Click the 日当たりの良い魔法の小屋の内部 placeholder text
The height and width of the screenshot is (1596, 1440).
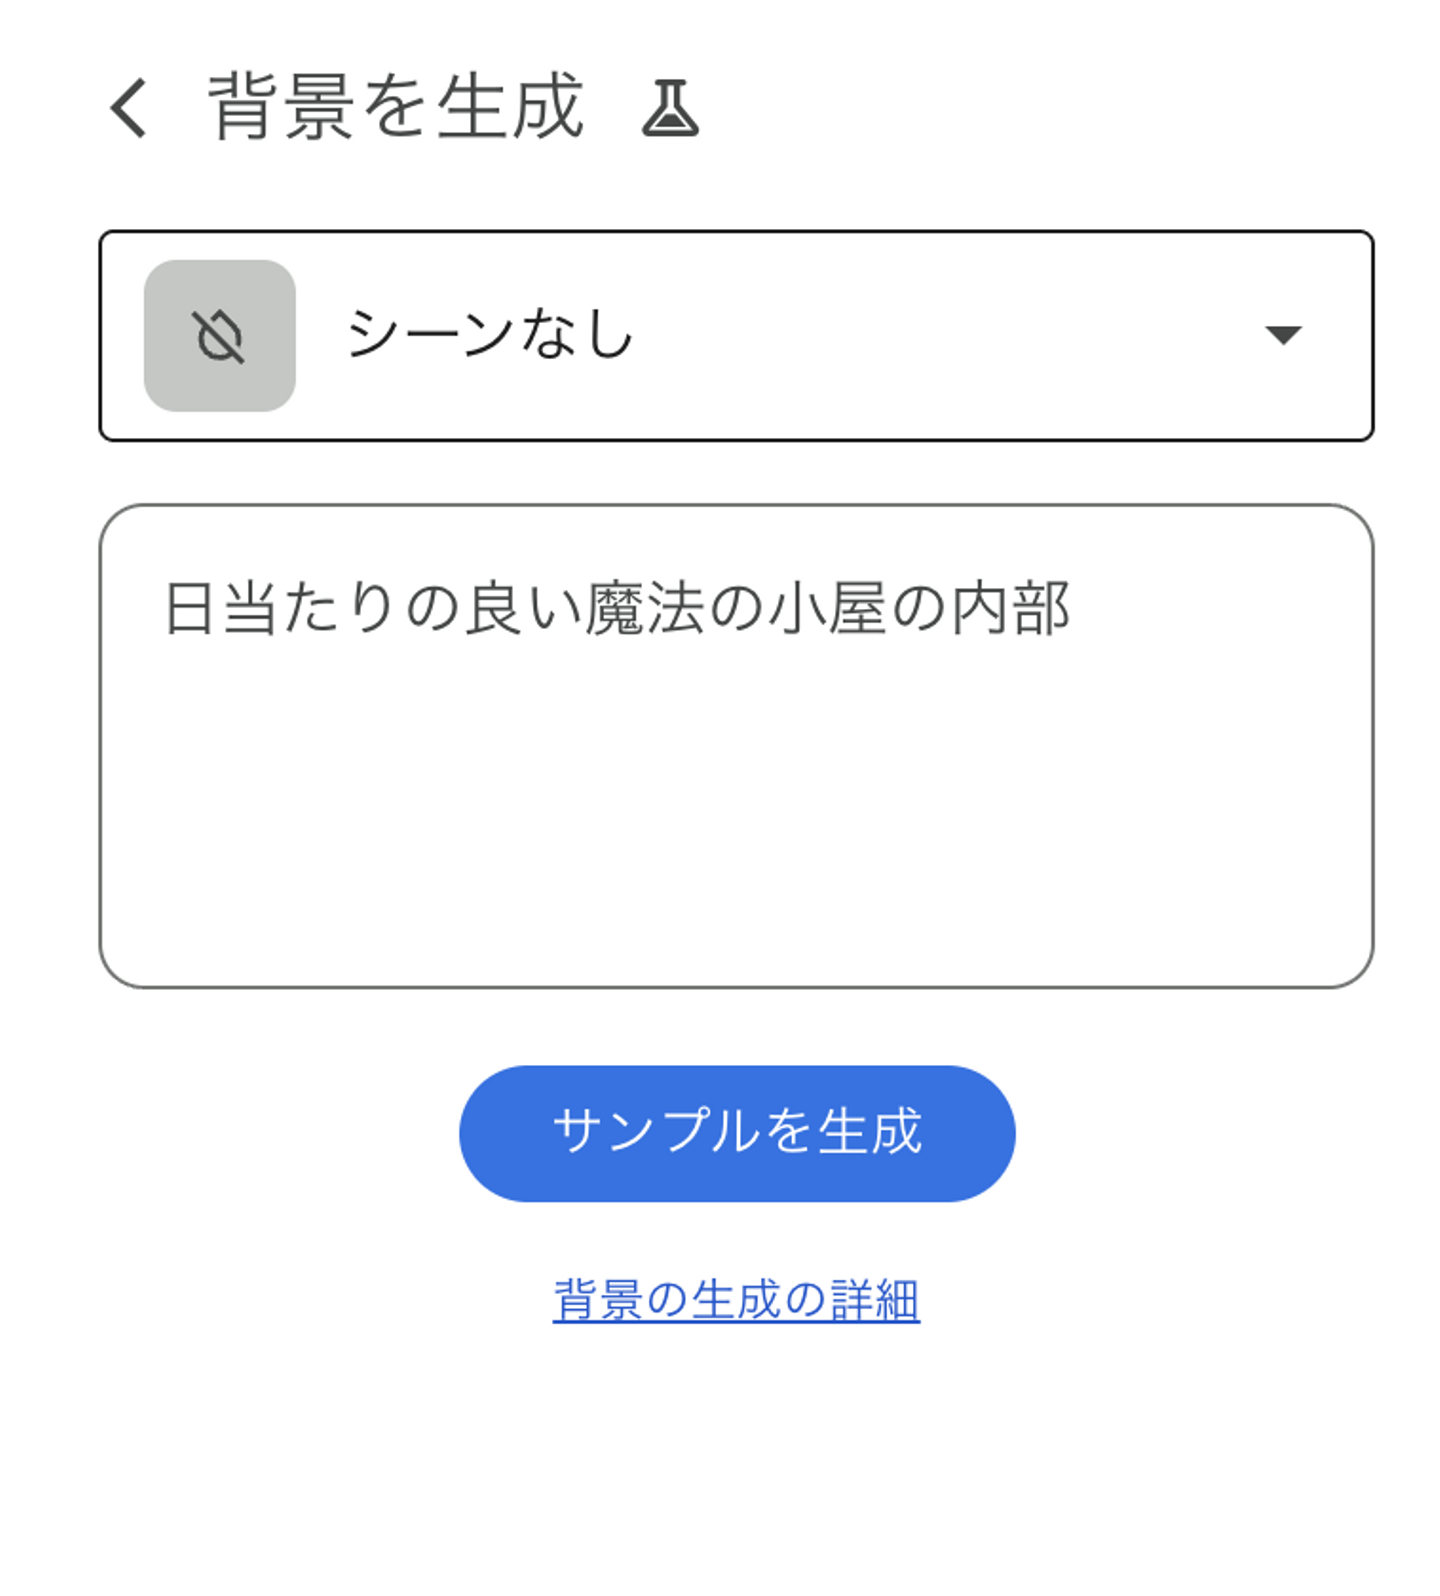616,608
